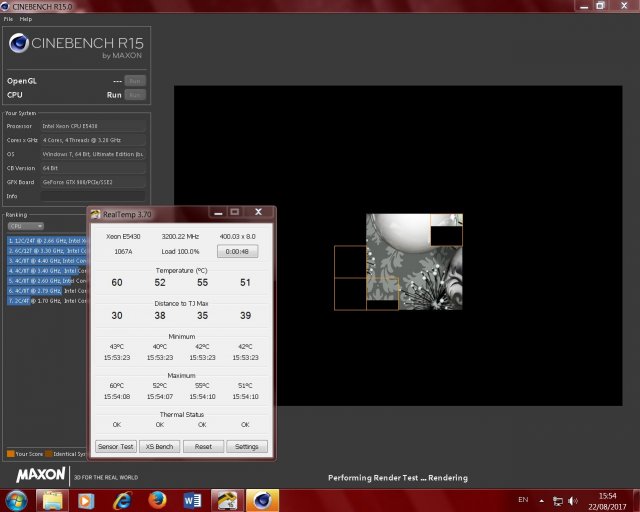This screenshot has height=512, width=640.
Task: Click the volume speaker tray icon
Action: [x=570, y=499]
